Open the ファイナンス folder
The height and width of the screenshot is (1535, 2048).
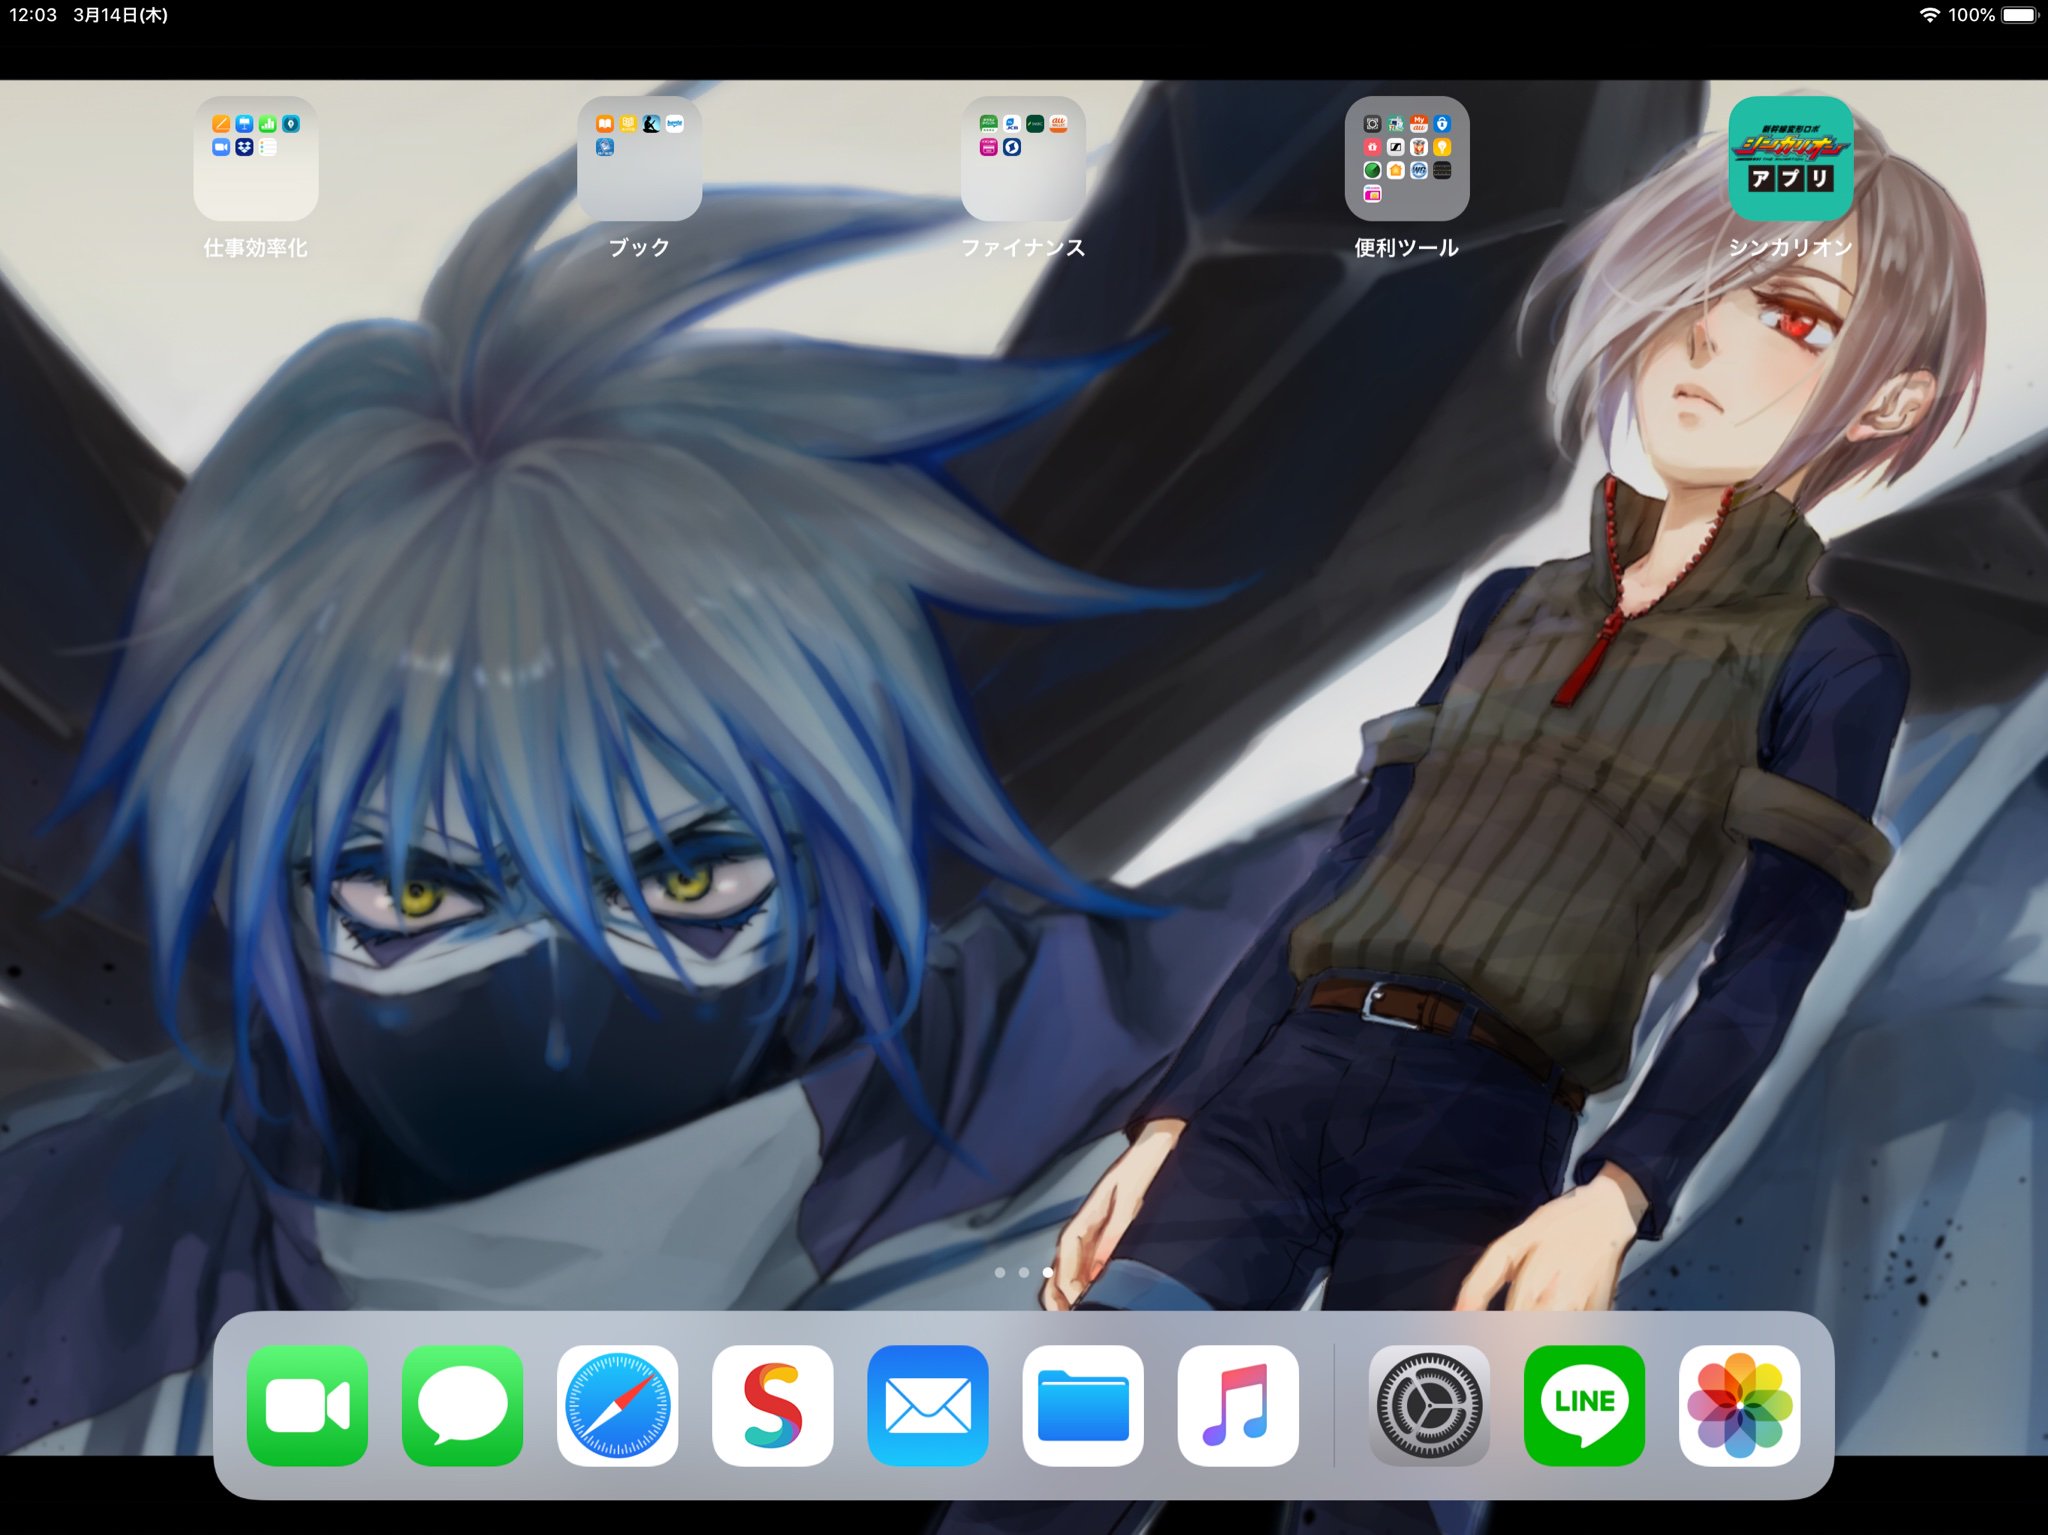pyautogui.click(x=1023, y=158)
